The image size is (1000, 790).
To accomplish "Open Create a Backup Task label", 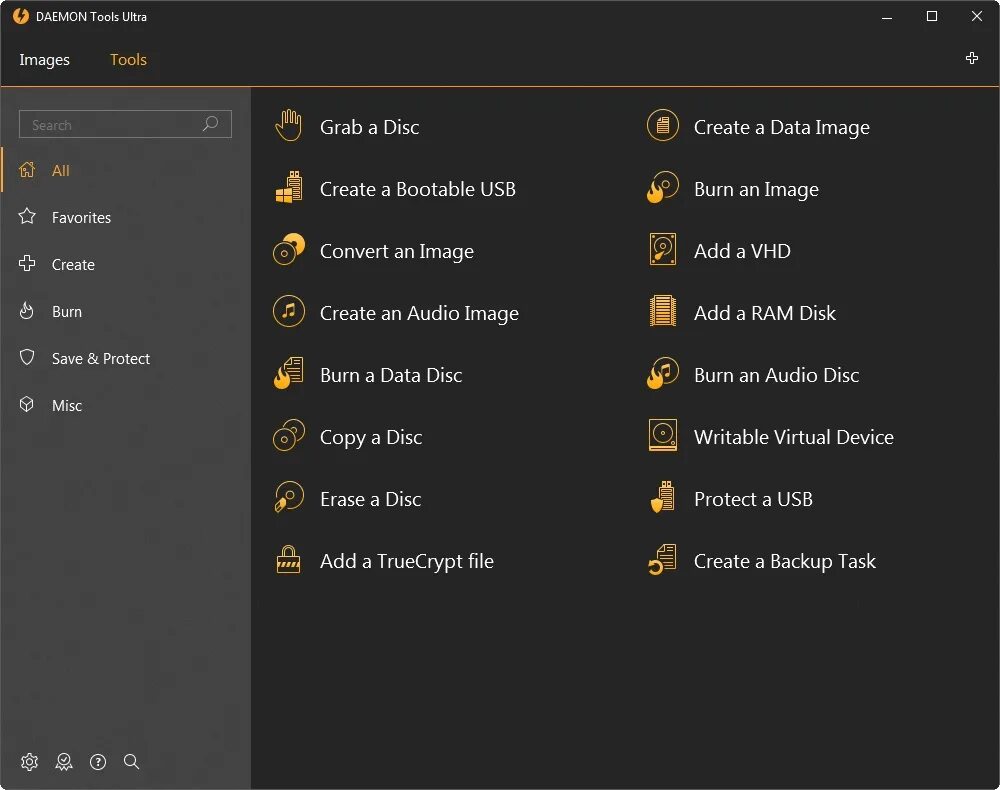I will click(784, 561).
